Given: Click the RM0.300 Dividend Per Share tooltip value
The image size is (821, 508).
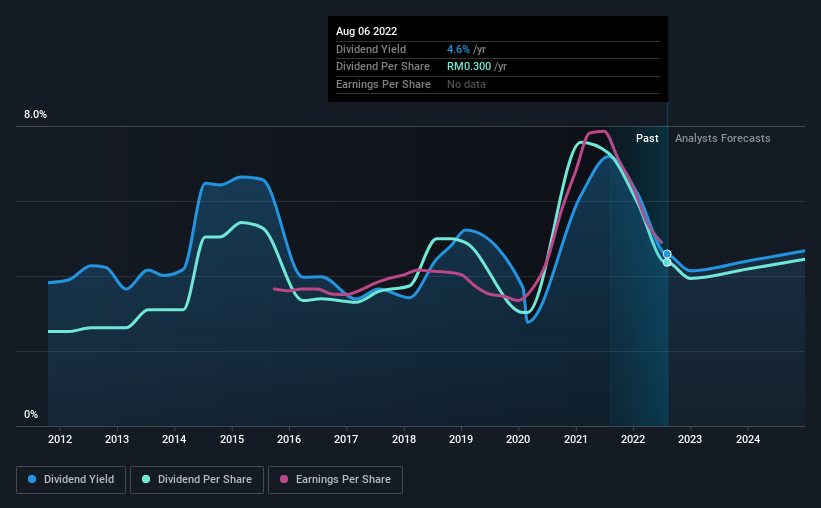Looking at the screenshot, I should click(x=469, y=67).
